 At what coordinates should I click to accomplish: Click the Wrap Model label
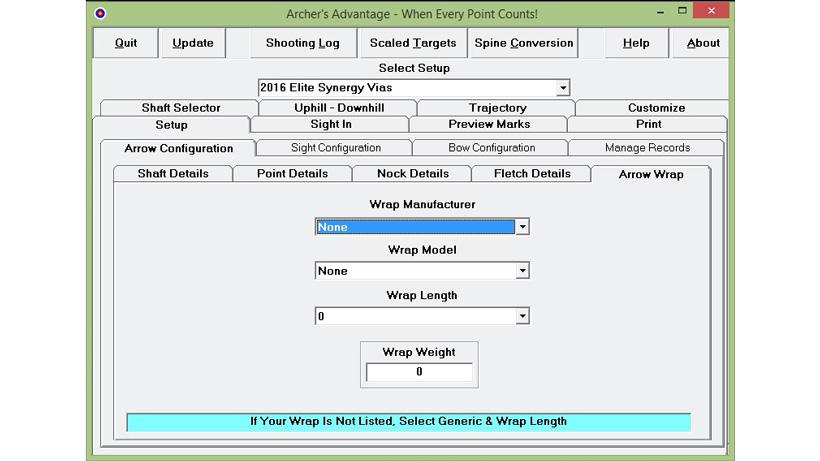pyautogui.click(x=422, y=250)
